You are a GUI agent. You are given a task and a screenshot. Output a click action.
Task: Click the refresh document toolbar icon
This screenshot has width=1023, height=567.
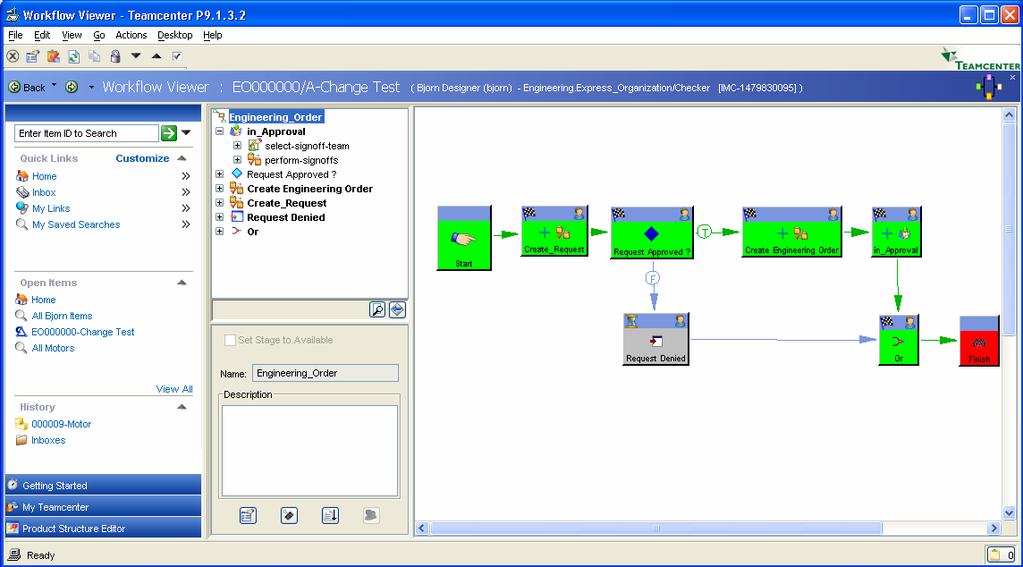tap(74, 57)
